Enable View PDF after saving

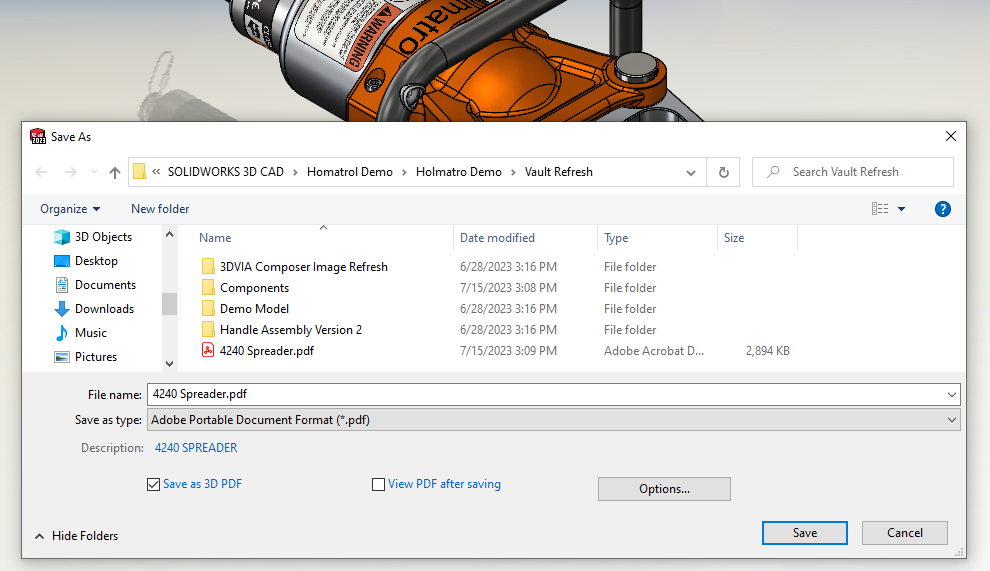pos(378,485)
